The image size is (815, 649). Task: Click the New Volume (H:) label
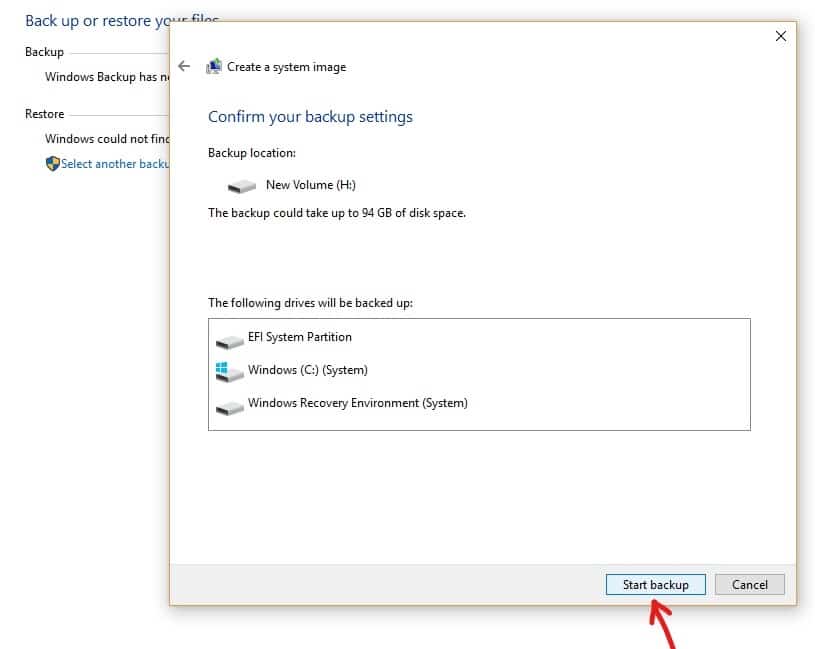311,184
